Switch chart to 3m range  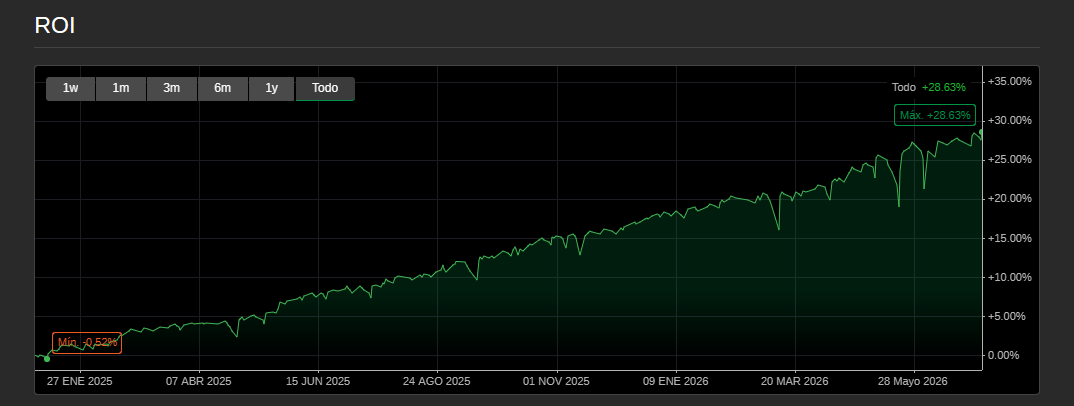(172, 88)
